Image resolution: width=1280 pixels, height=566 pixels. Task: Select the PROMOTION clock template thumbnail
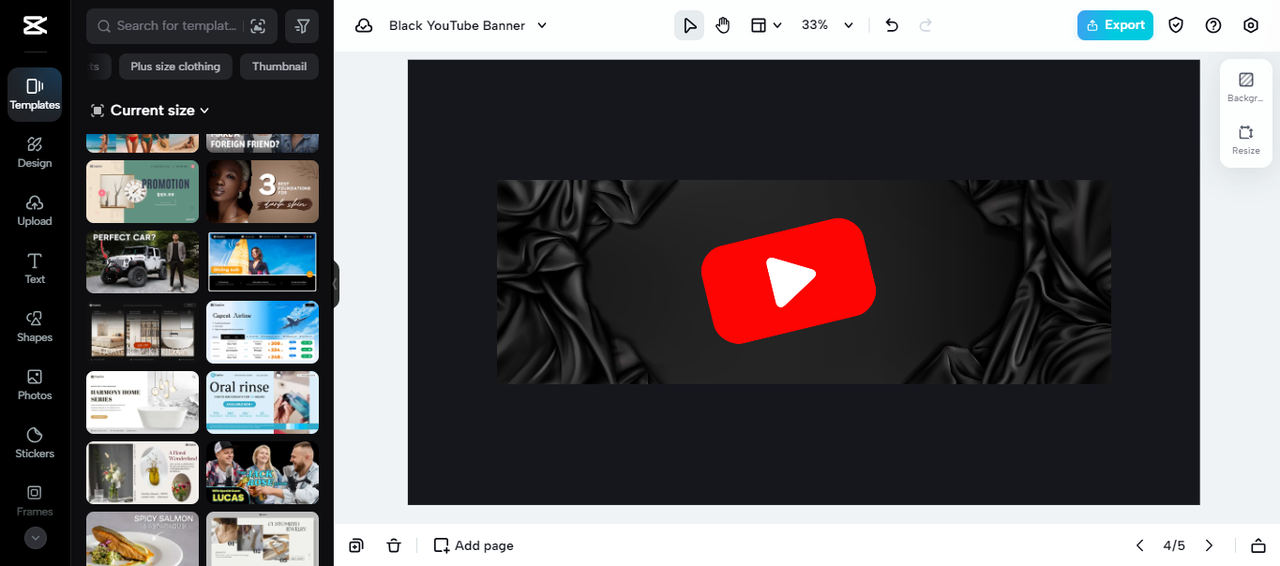pos(142,192)
